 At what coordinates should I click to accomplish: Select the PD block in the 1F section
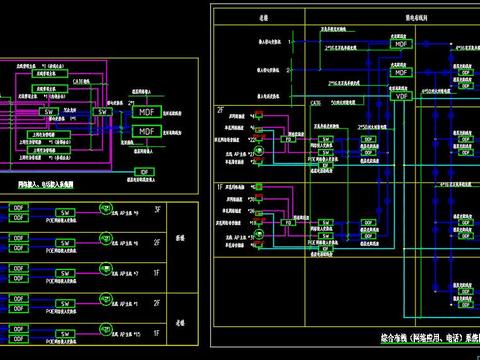click(288, 222)
